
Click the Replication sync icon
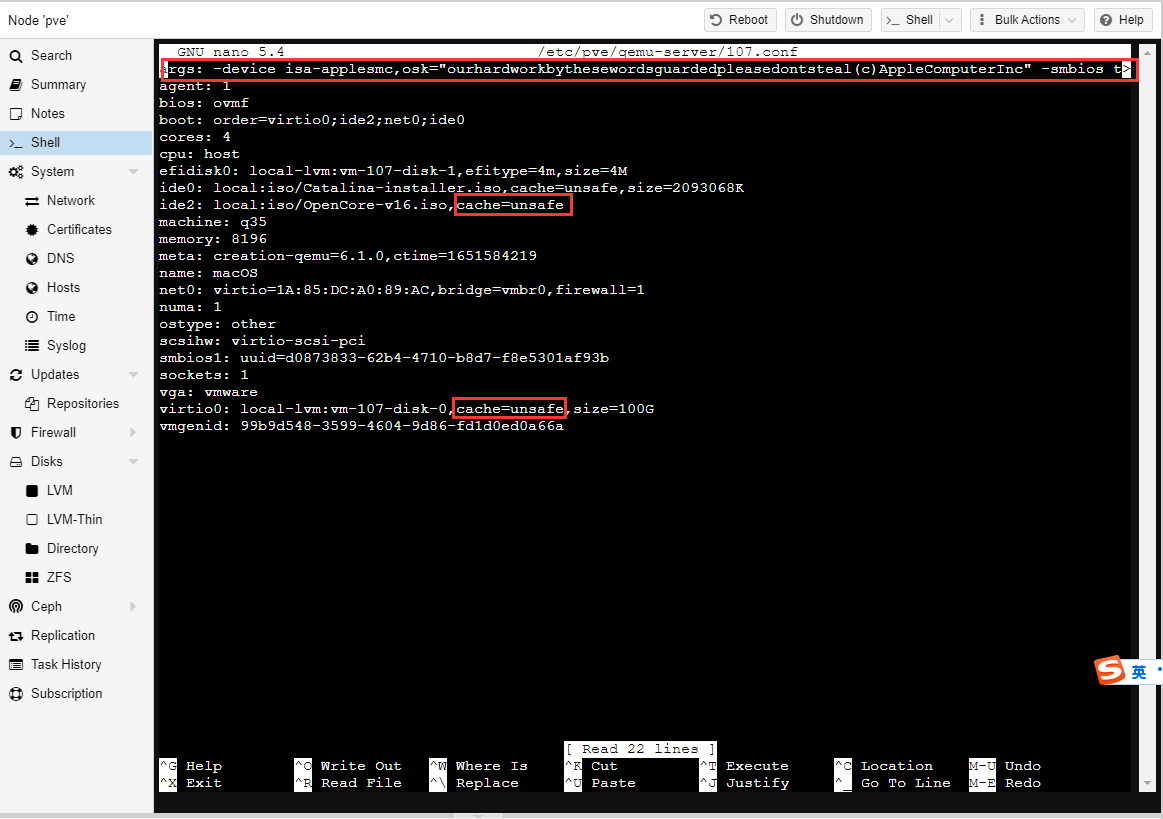[x=15, y=636]
